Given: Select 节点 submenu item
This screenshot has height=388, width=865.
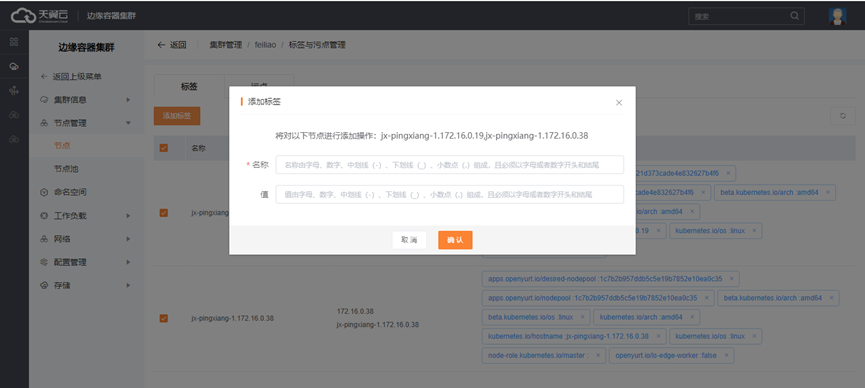Looking at the screenshot, I should coord(62,146).
